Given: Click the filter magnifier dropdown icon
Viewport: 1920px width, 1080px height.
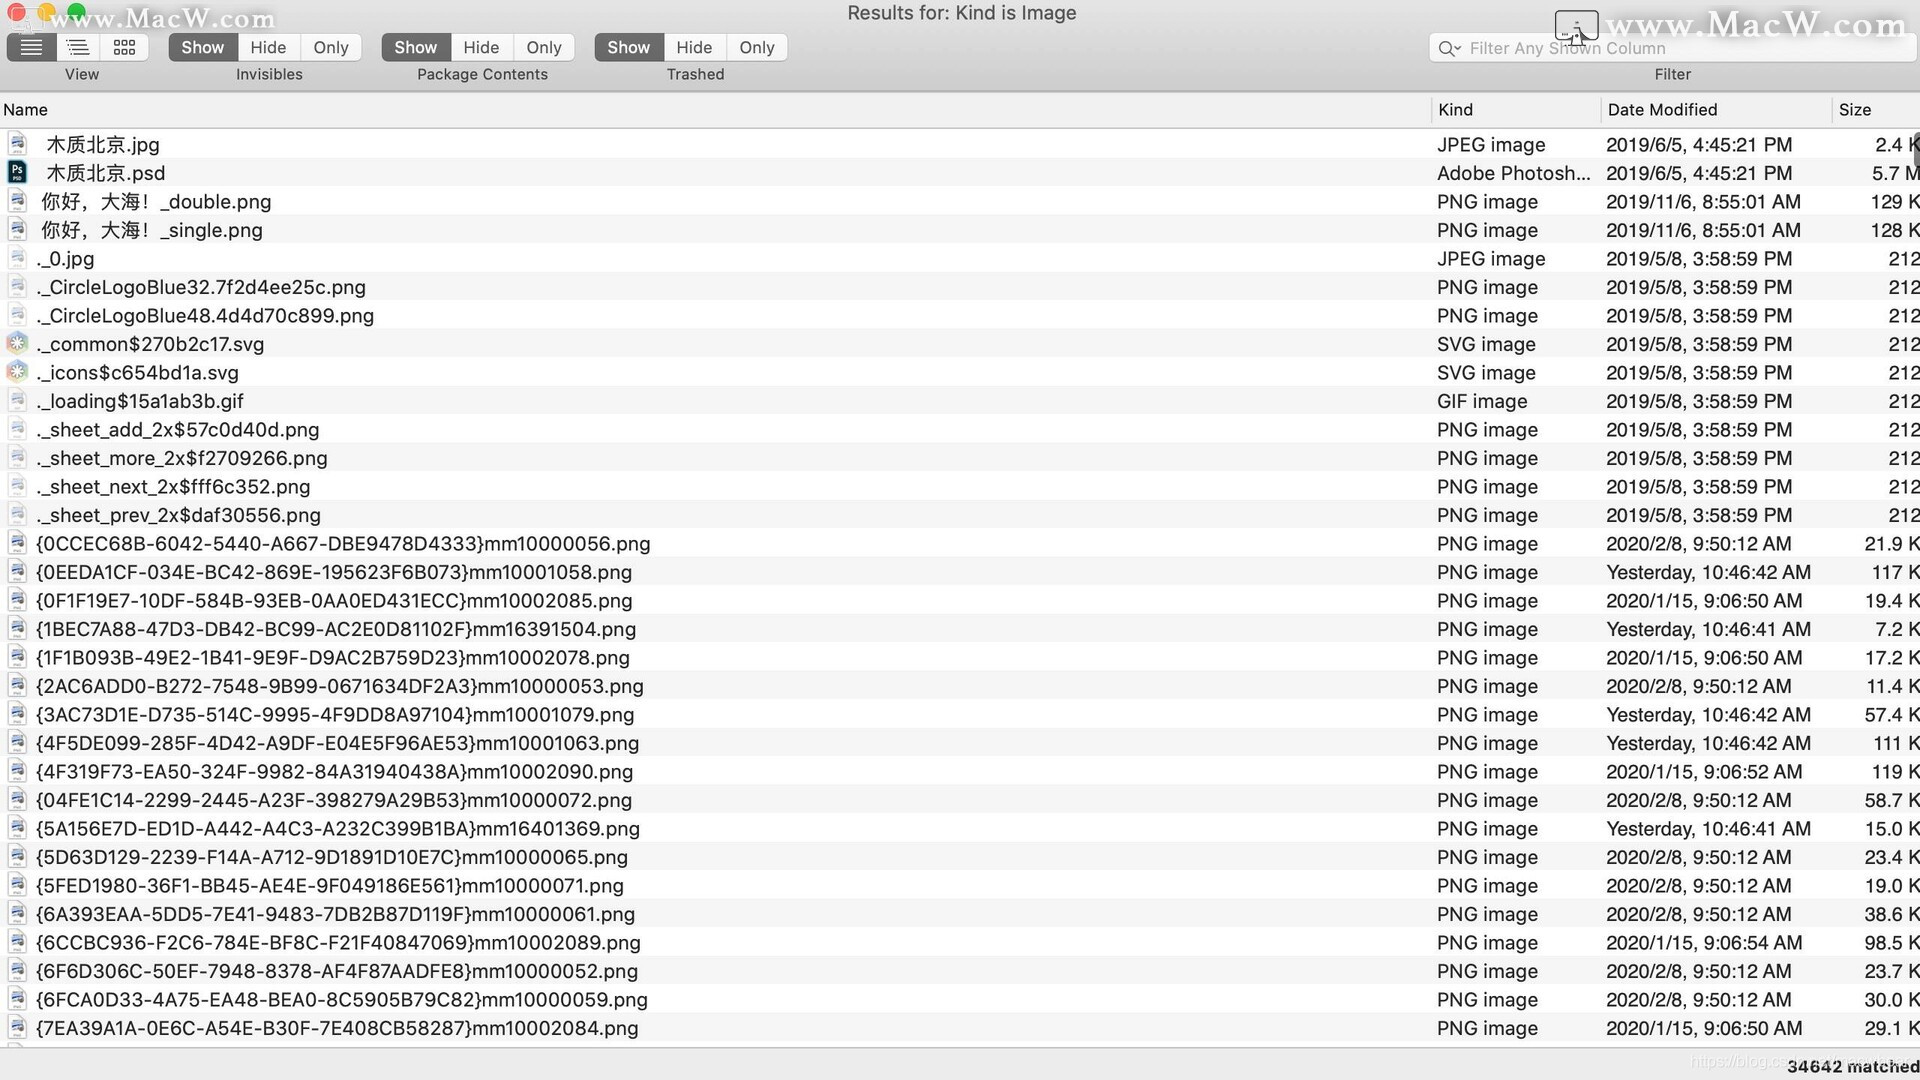Looking at the screenshot, I should click(1449, 48).
